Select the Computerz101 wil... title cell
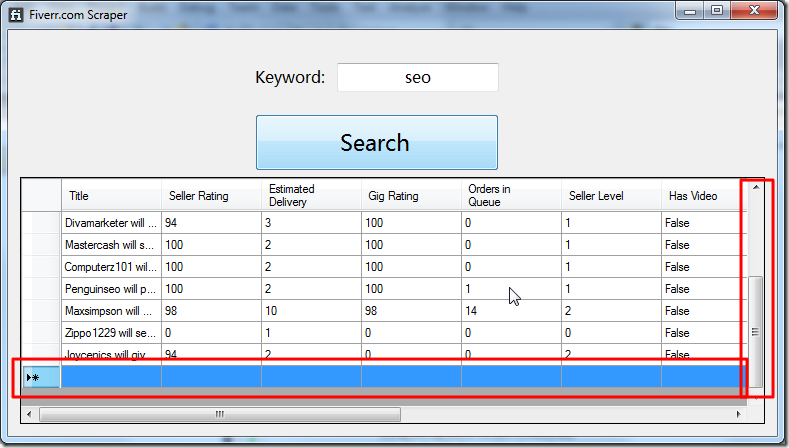Image resolution: width=789 pixels, height=448 pixels. tap(111, 267)
